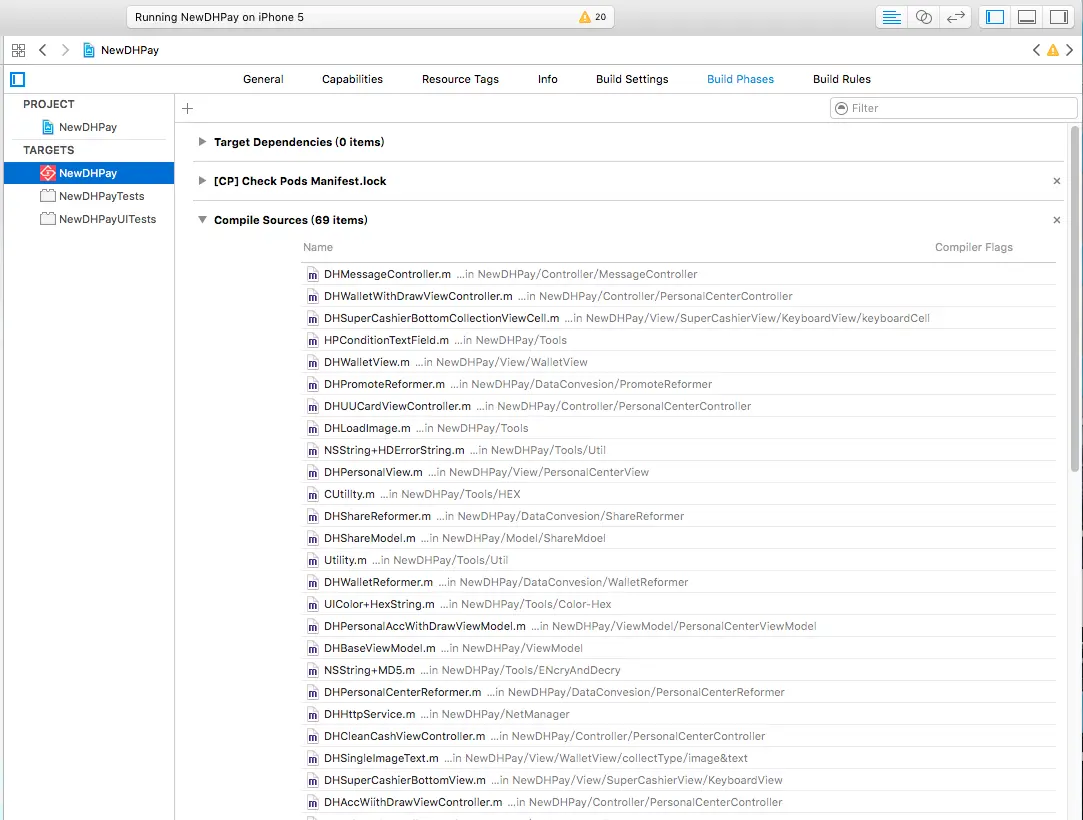Select DHSuperCashierBottomCollectionViewCell.m row
Image resolution: width=1083 pixels, height=820 pixels.
[678, 318]
